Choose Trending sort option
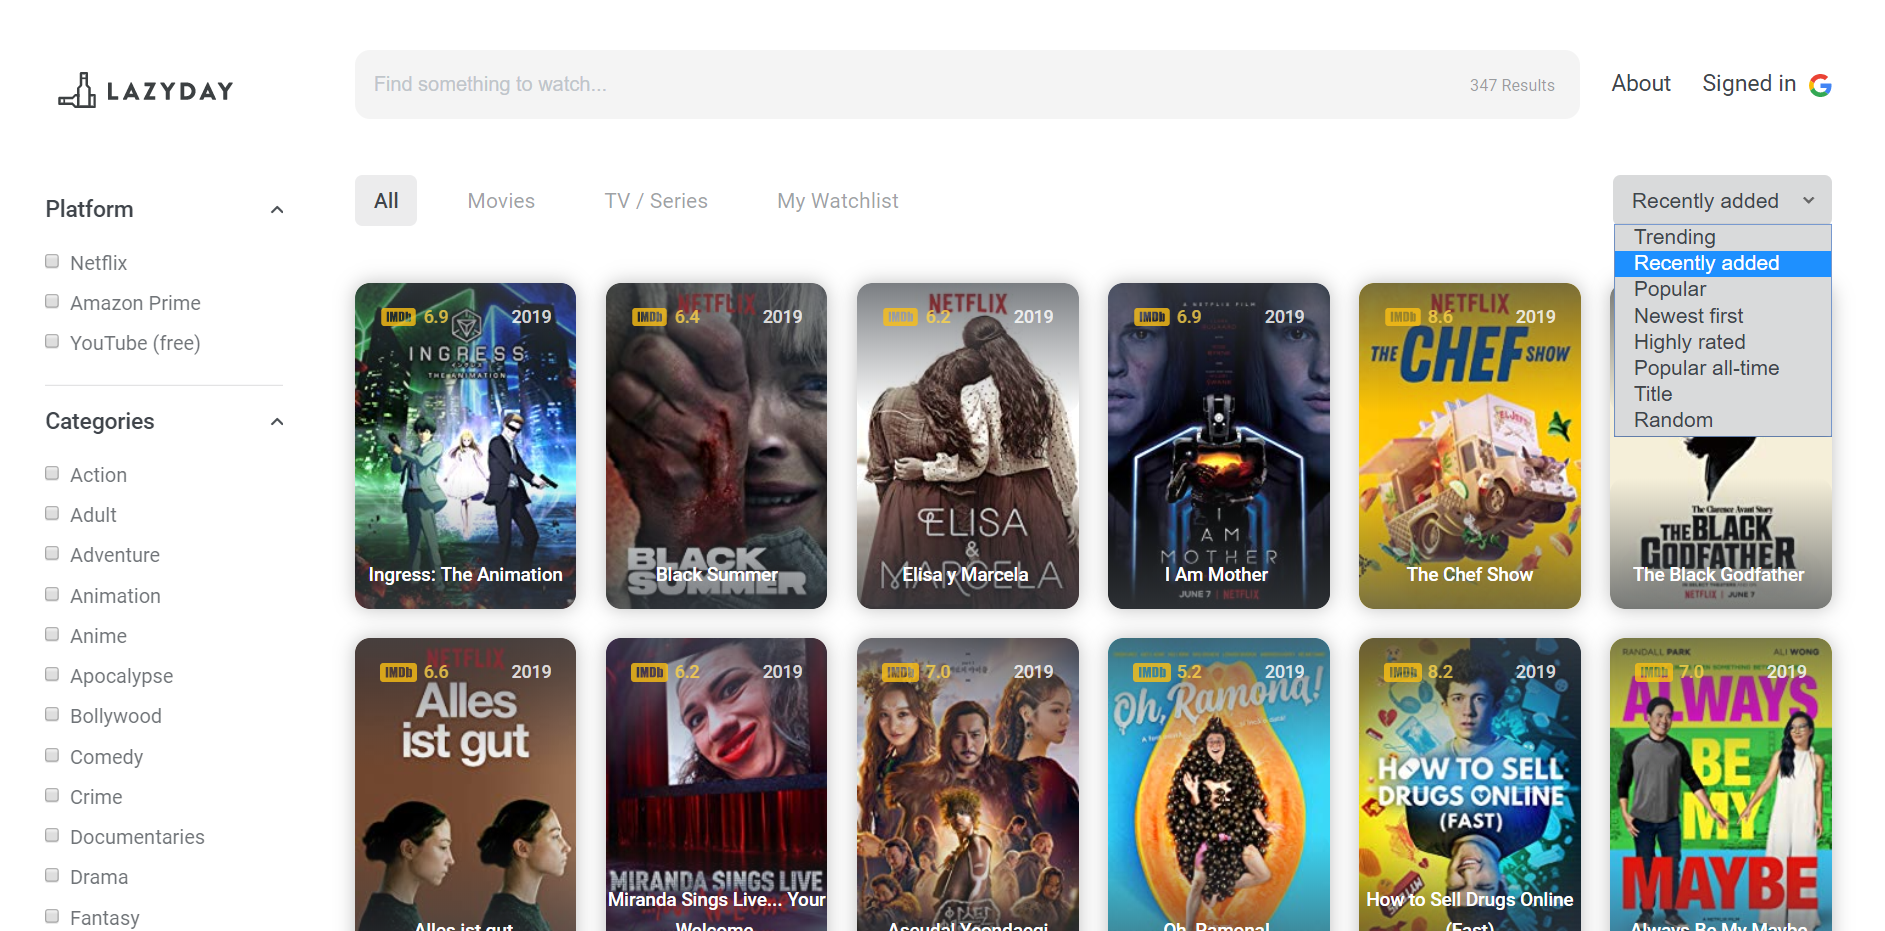 [x=1722, y=237]
